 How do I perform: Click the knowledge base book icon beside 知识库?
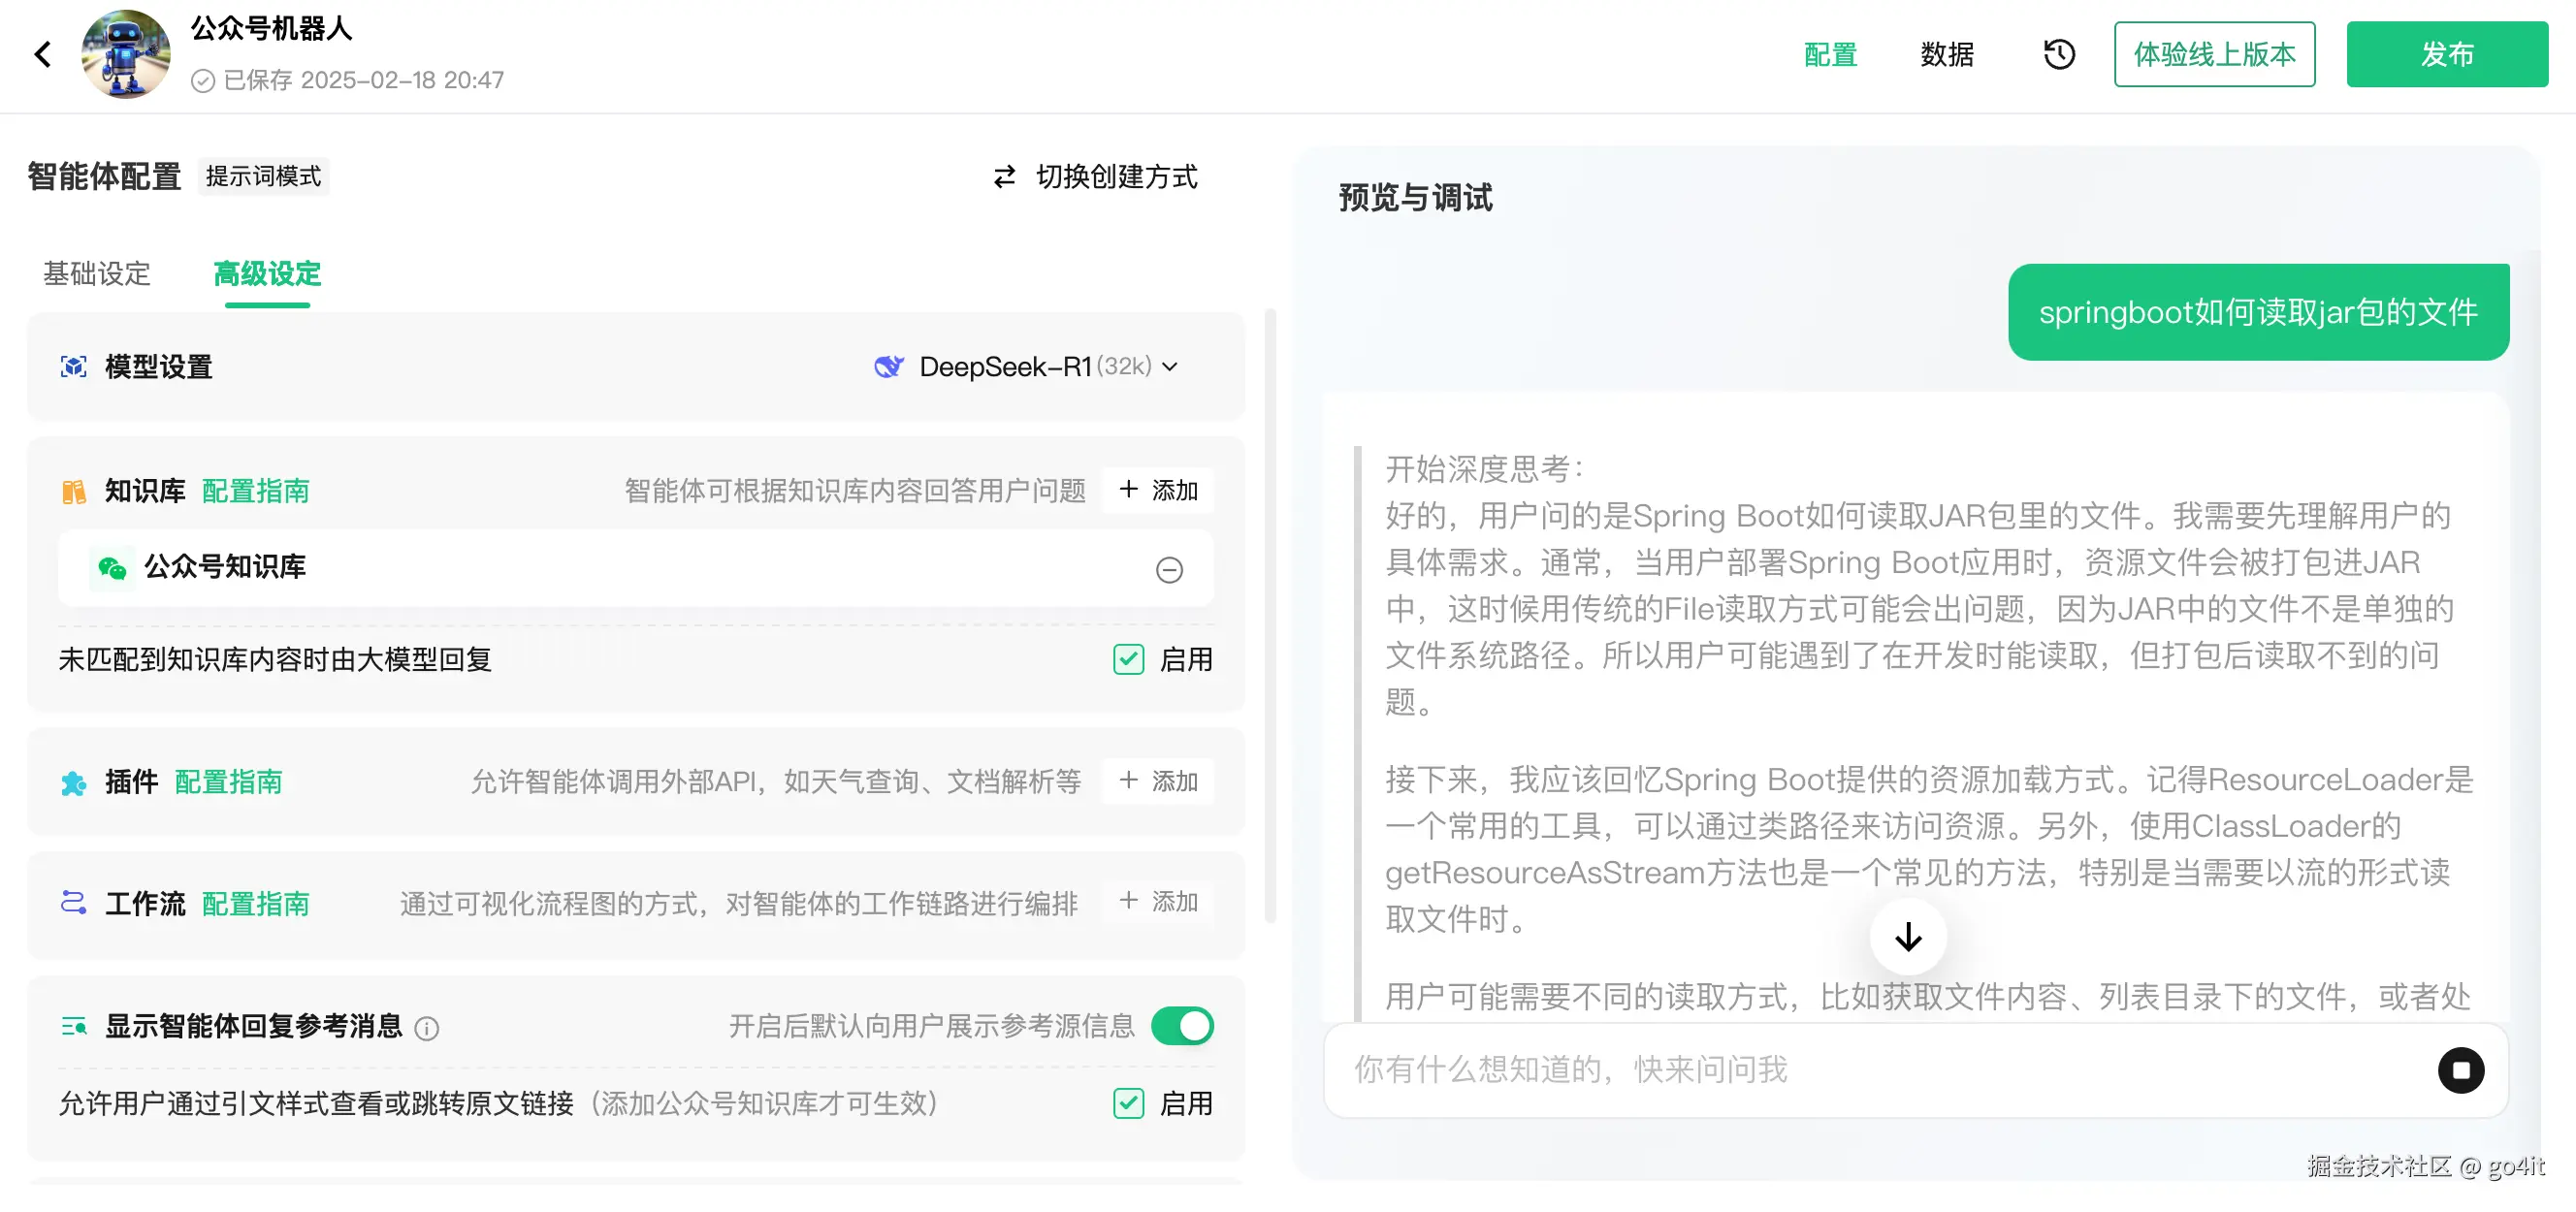74,490
